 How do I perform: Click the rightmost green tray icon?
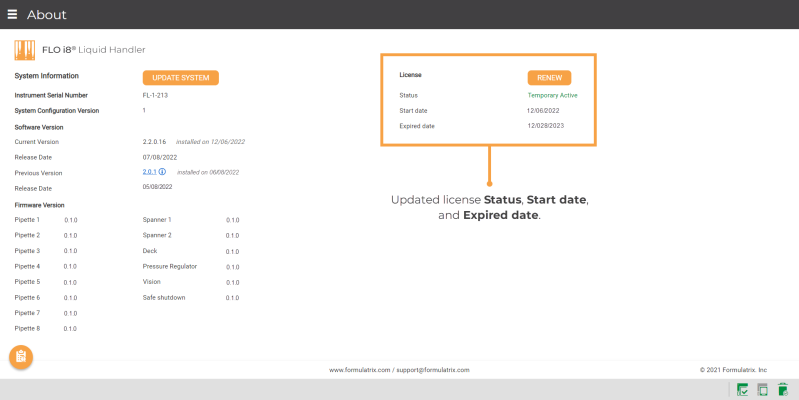(x=783, y=389)
